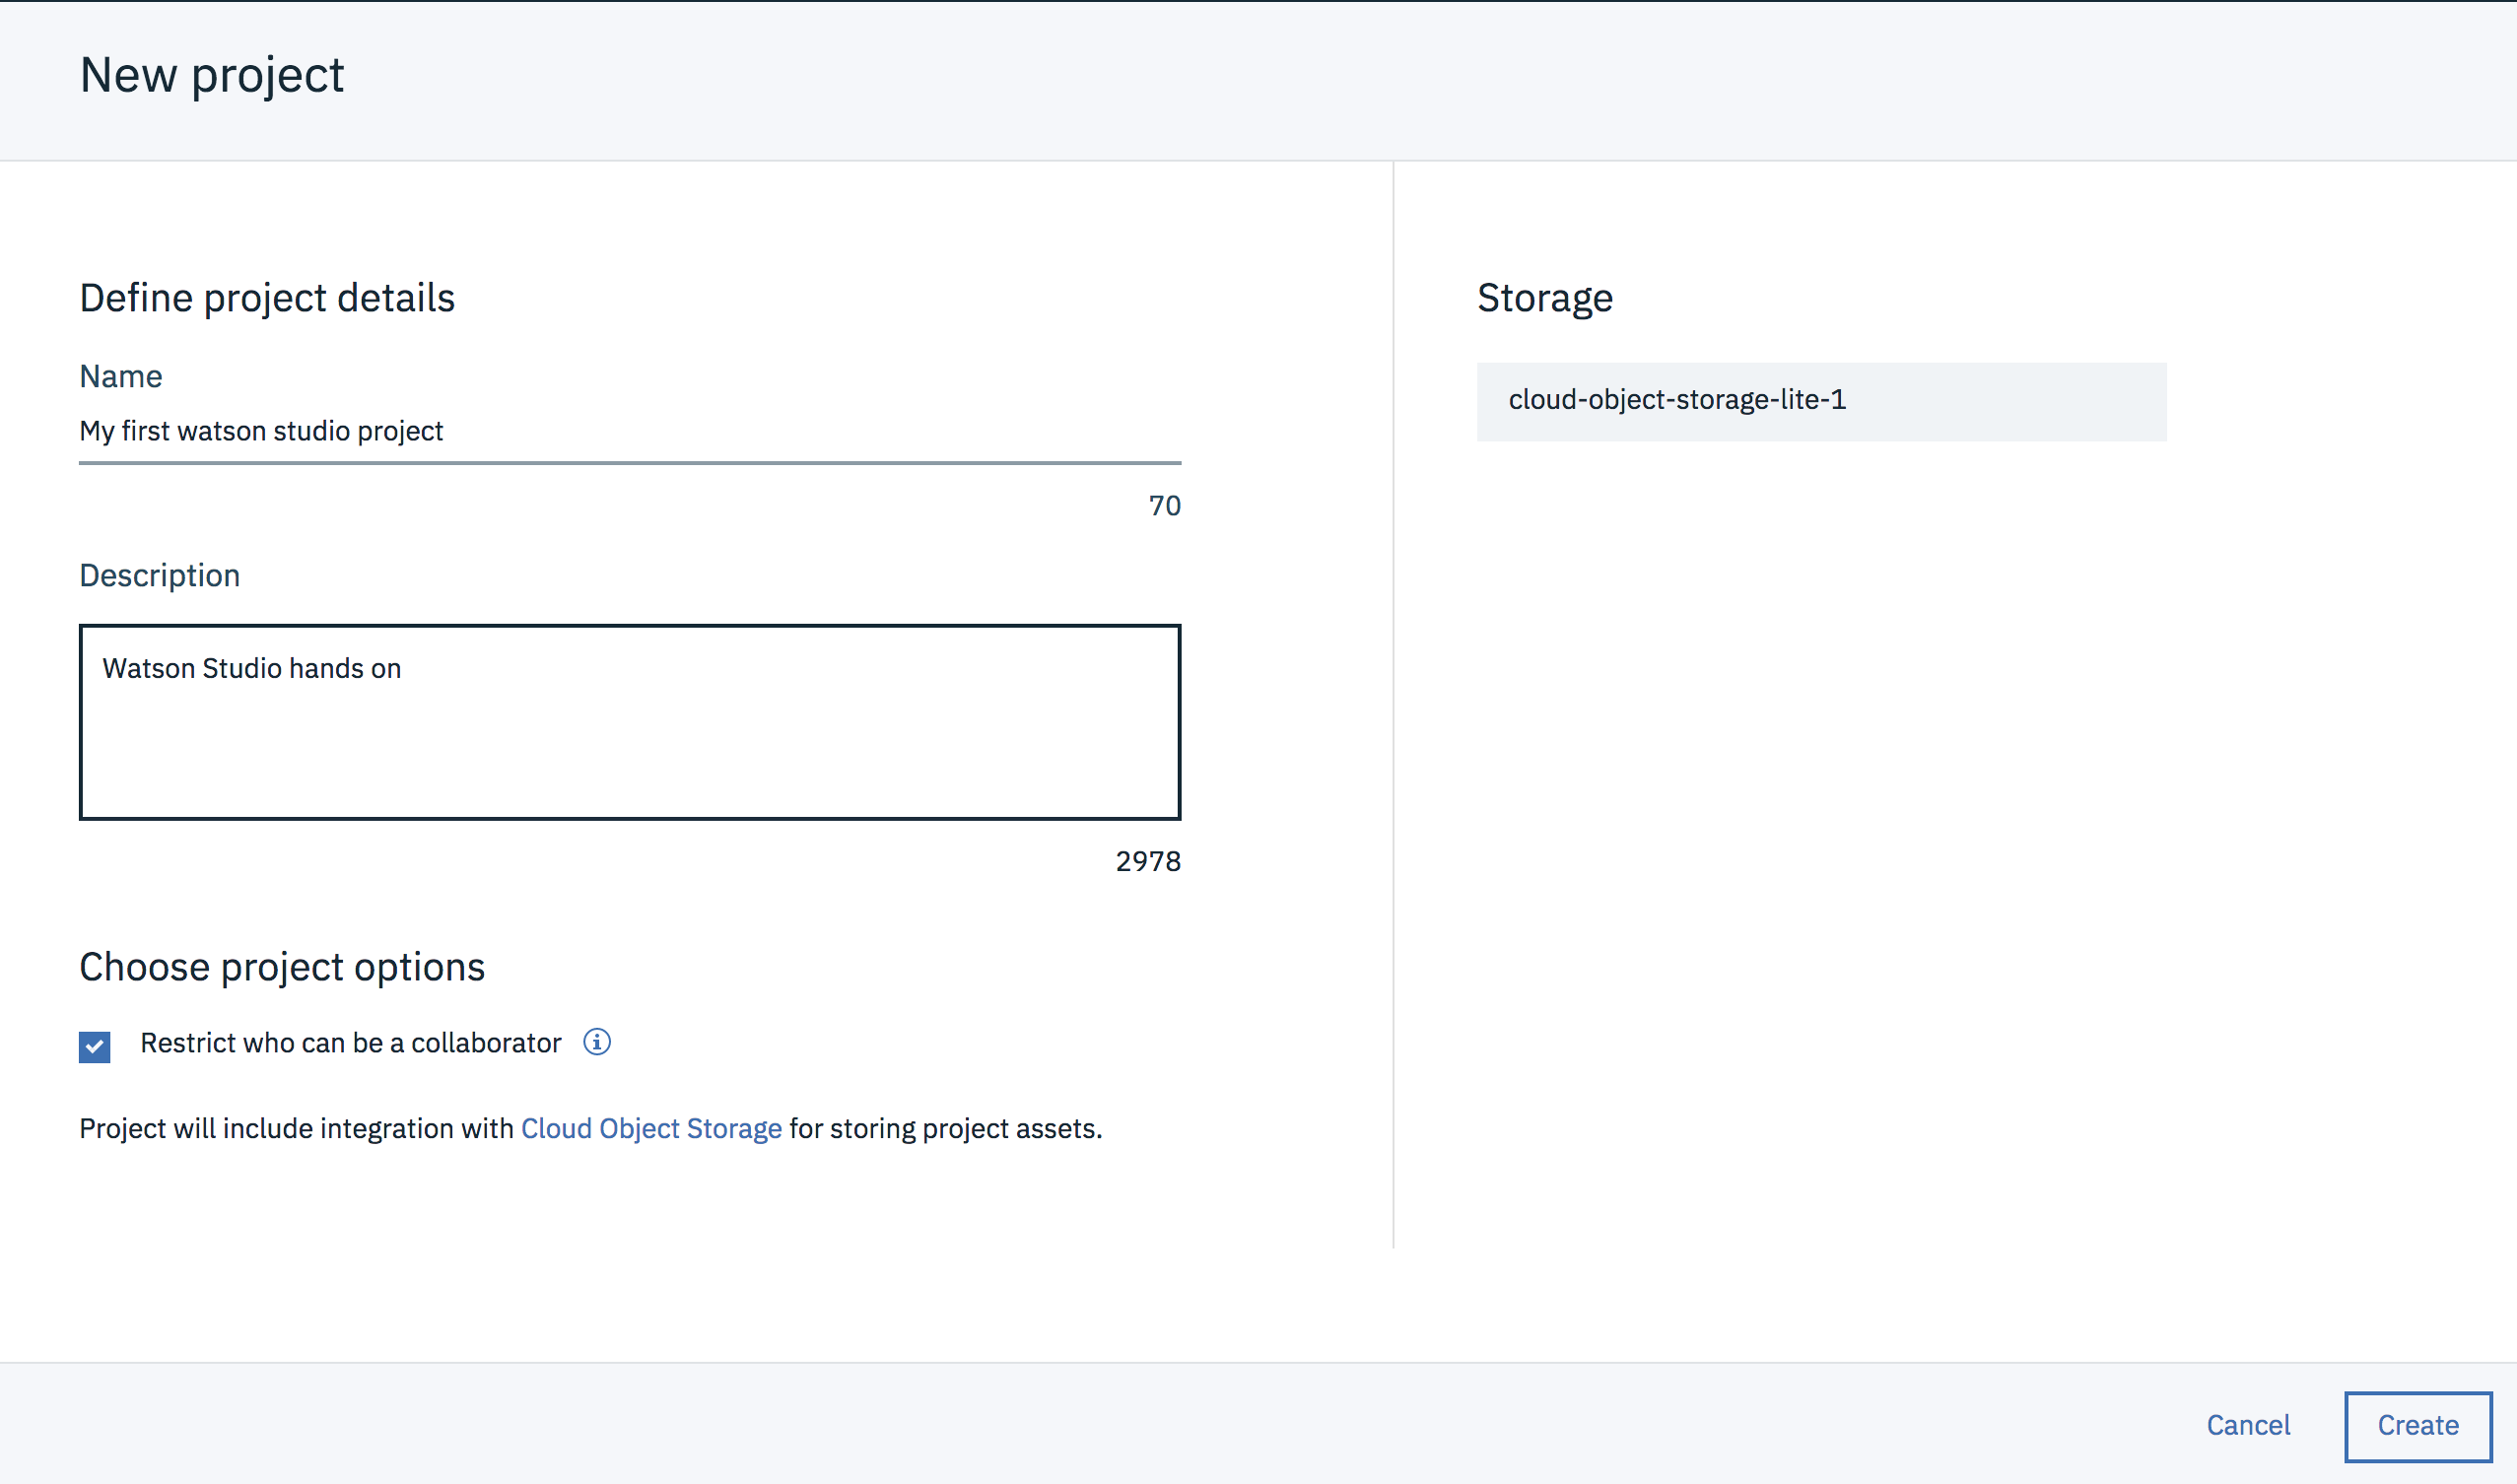Click the 'New project' page title
The image size is (2517, 1484).
click(x=212, y=76)
